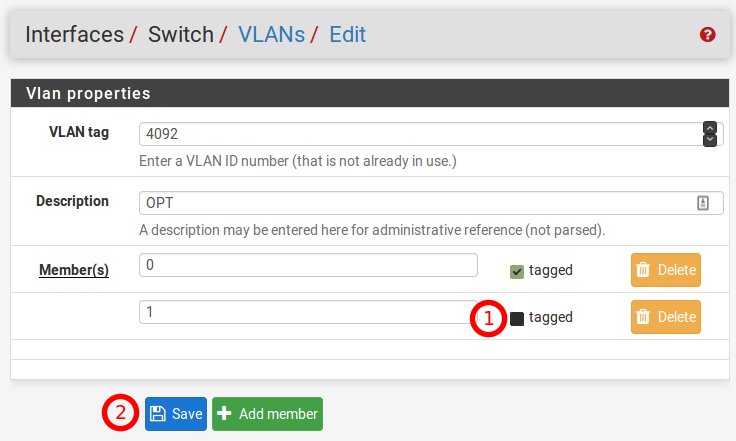Click the plus icon on Add member

tap(225, 414)
